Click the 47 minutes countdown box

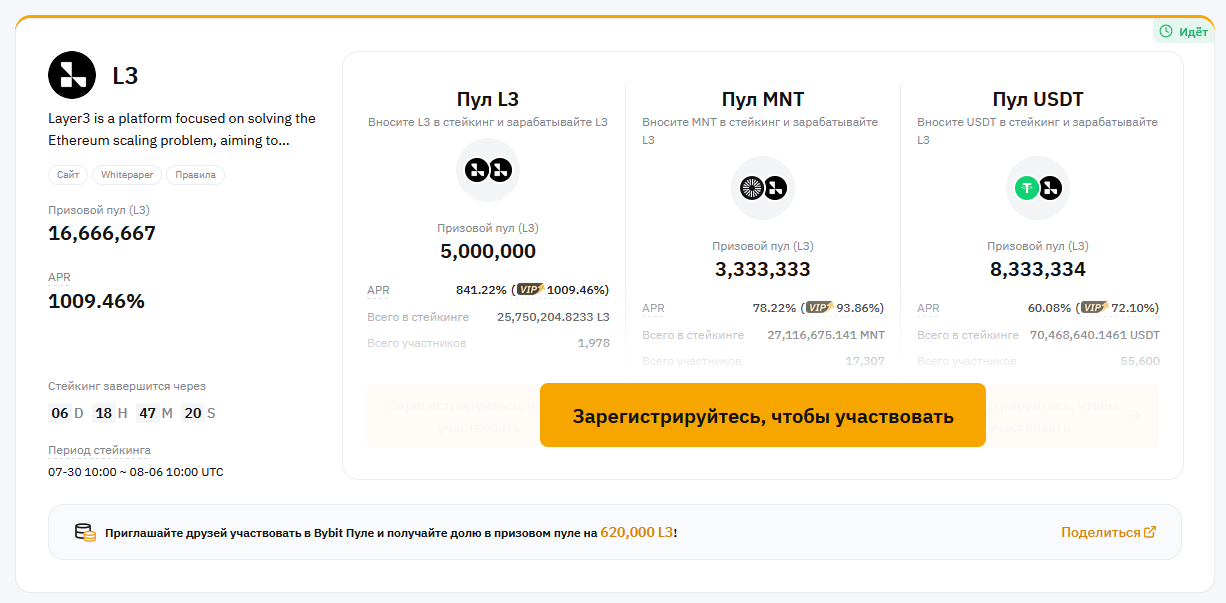pyautogui.click(x=148, y=413)
